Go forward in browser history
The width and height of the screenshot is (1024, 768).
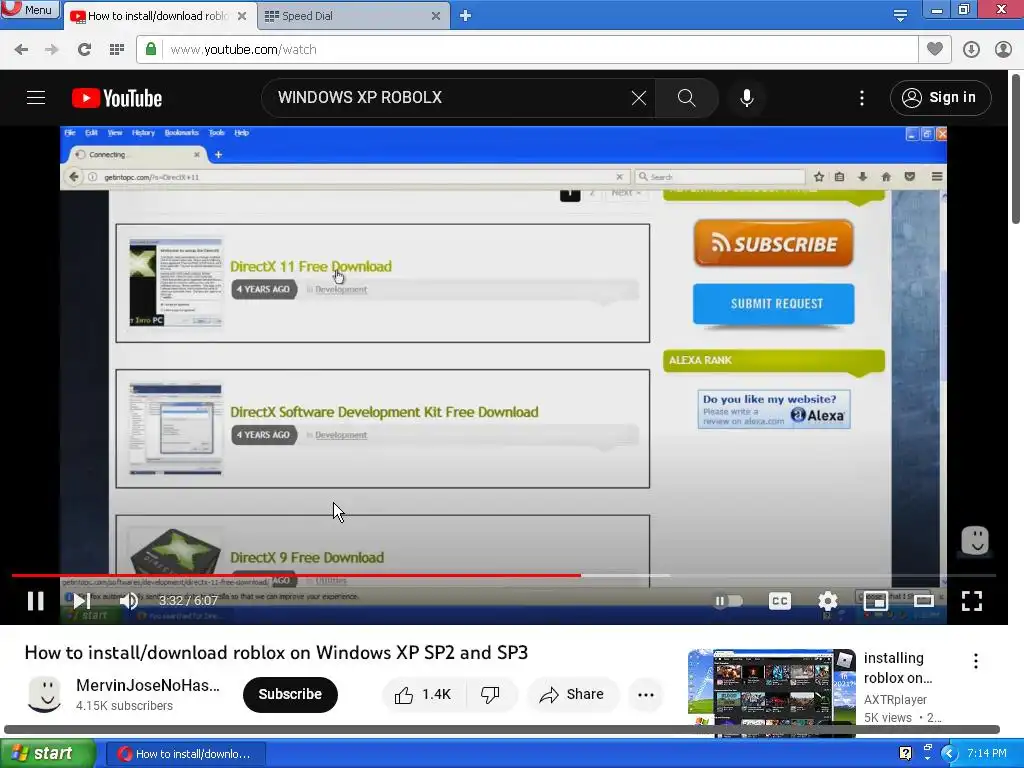(x=52, y=50)
